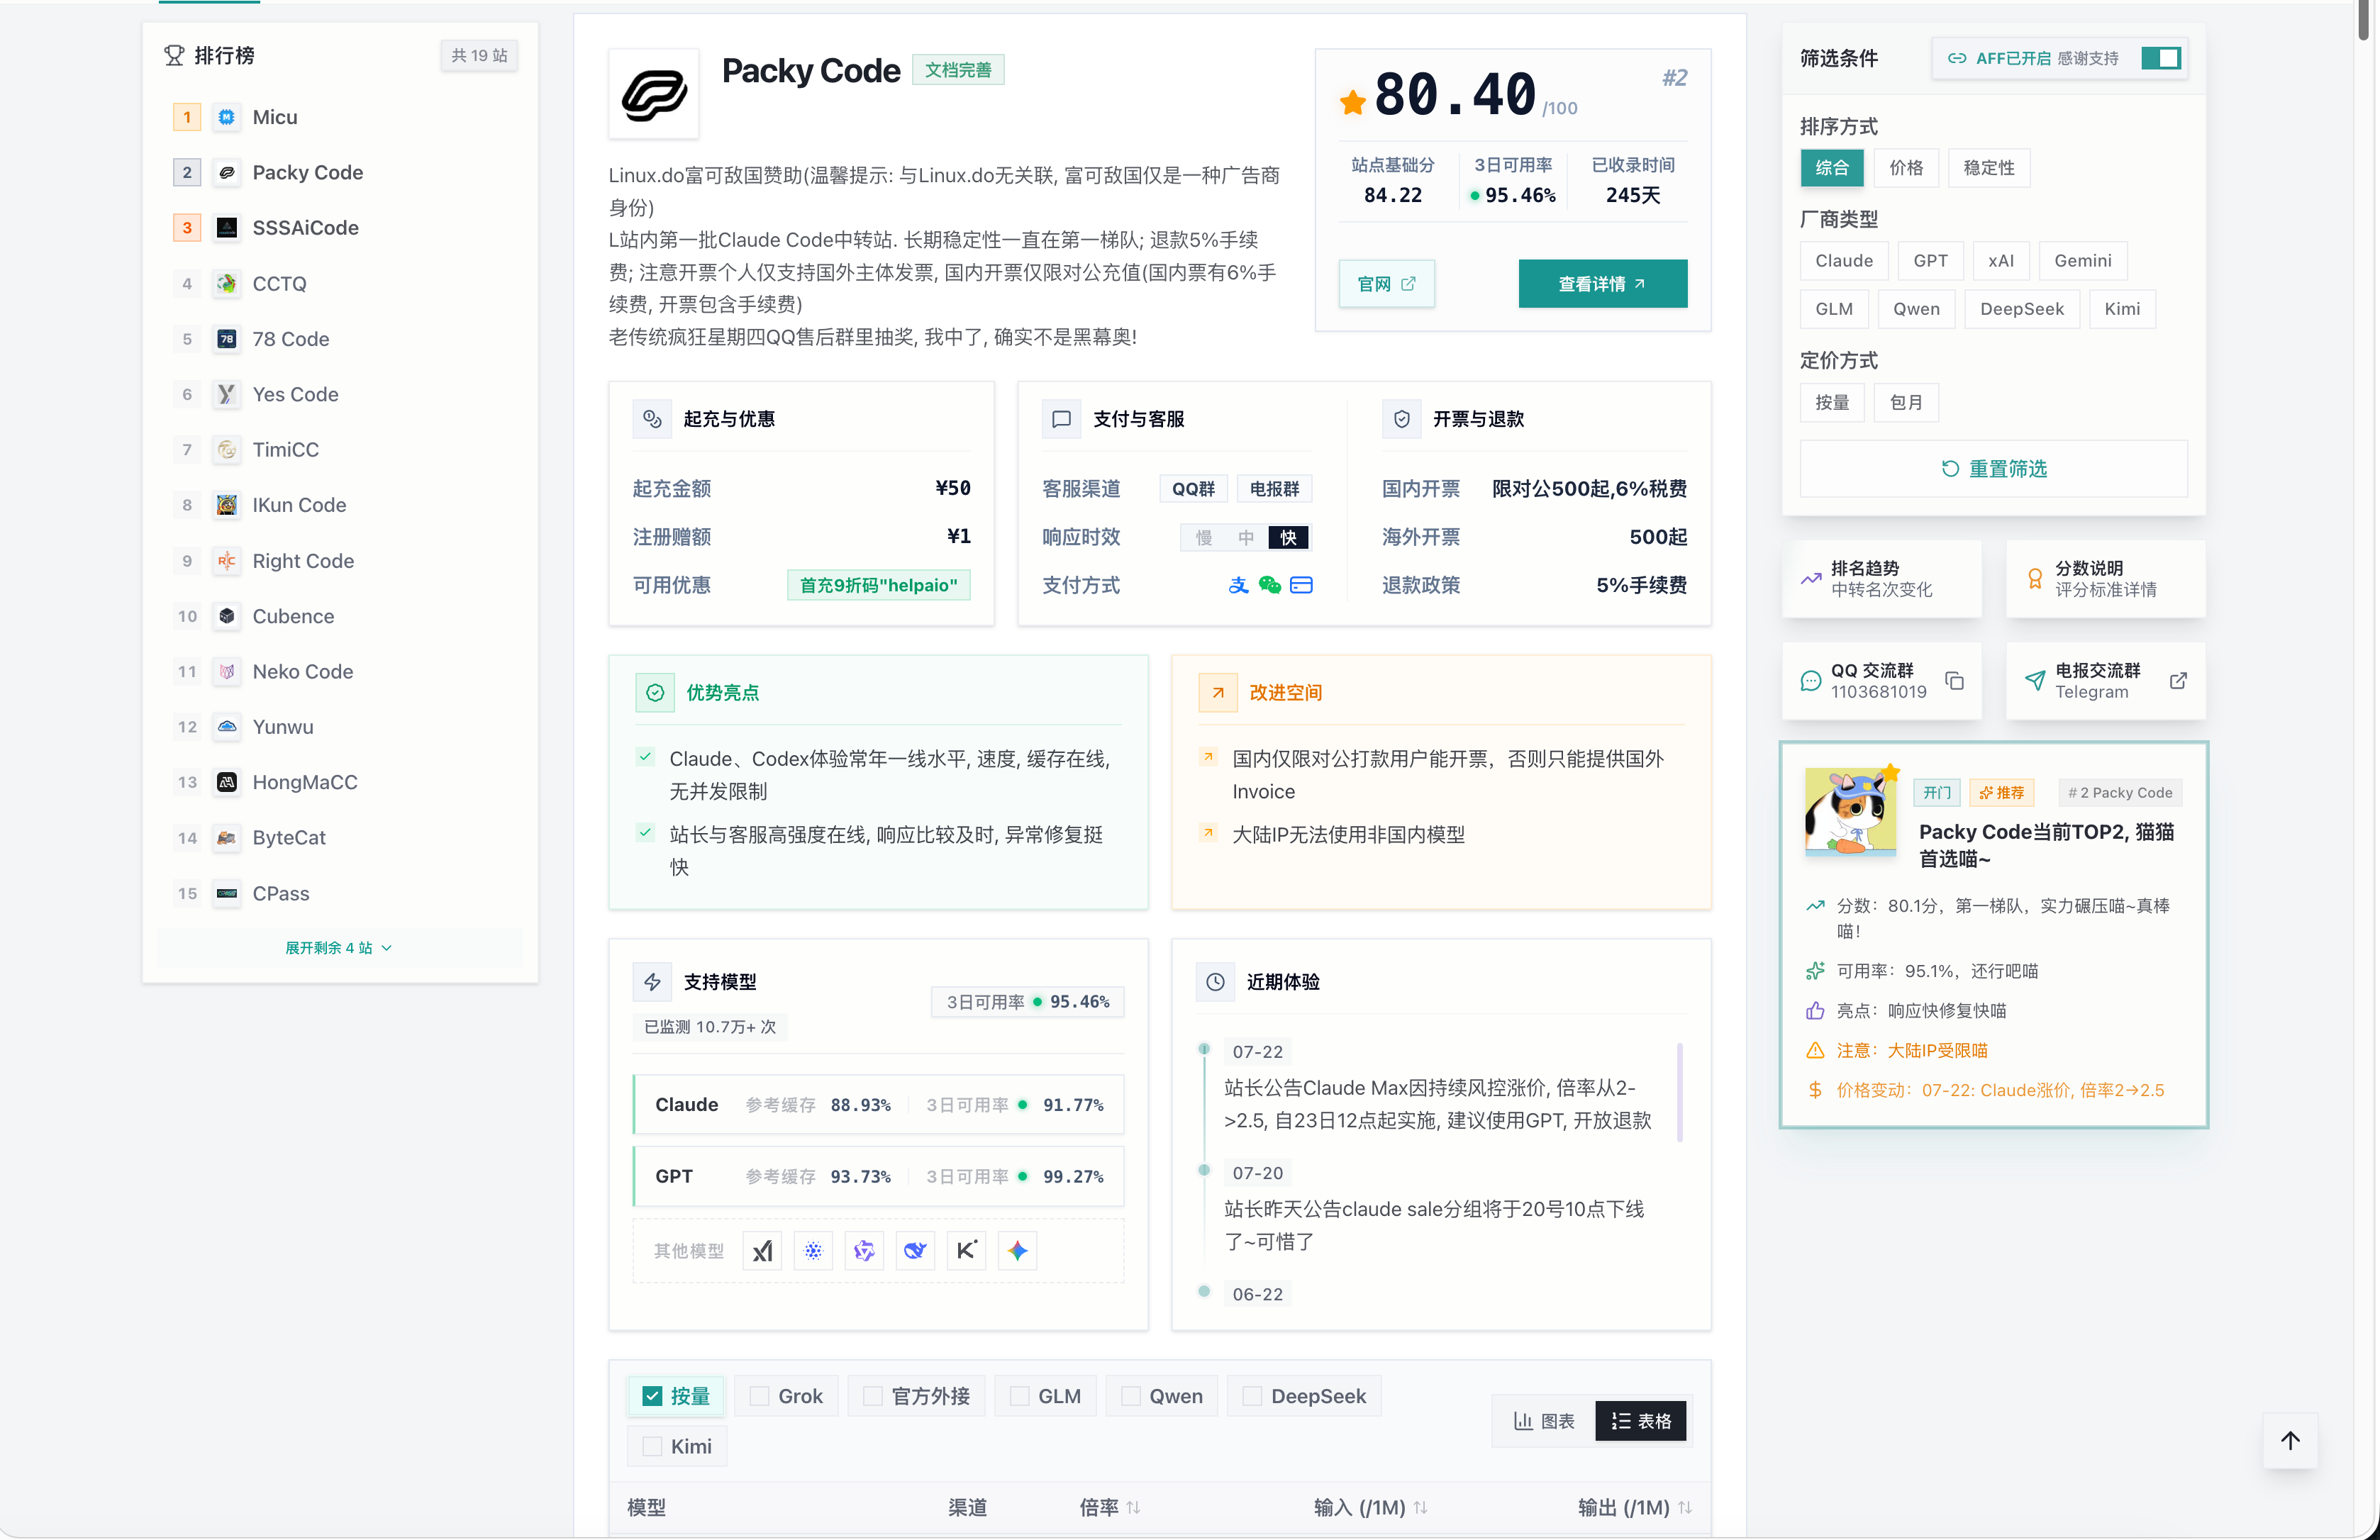Open Telegram group external link icon
The image size is (2380, 1540).
pyautogui.click(x=2178, y=681)
